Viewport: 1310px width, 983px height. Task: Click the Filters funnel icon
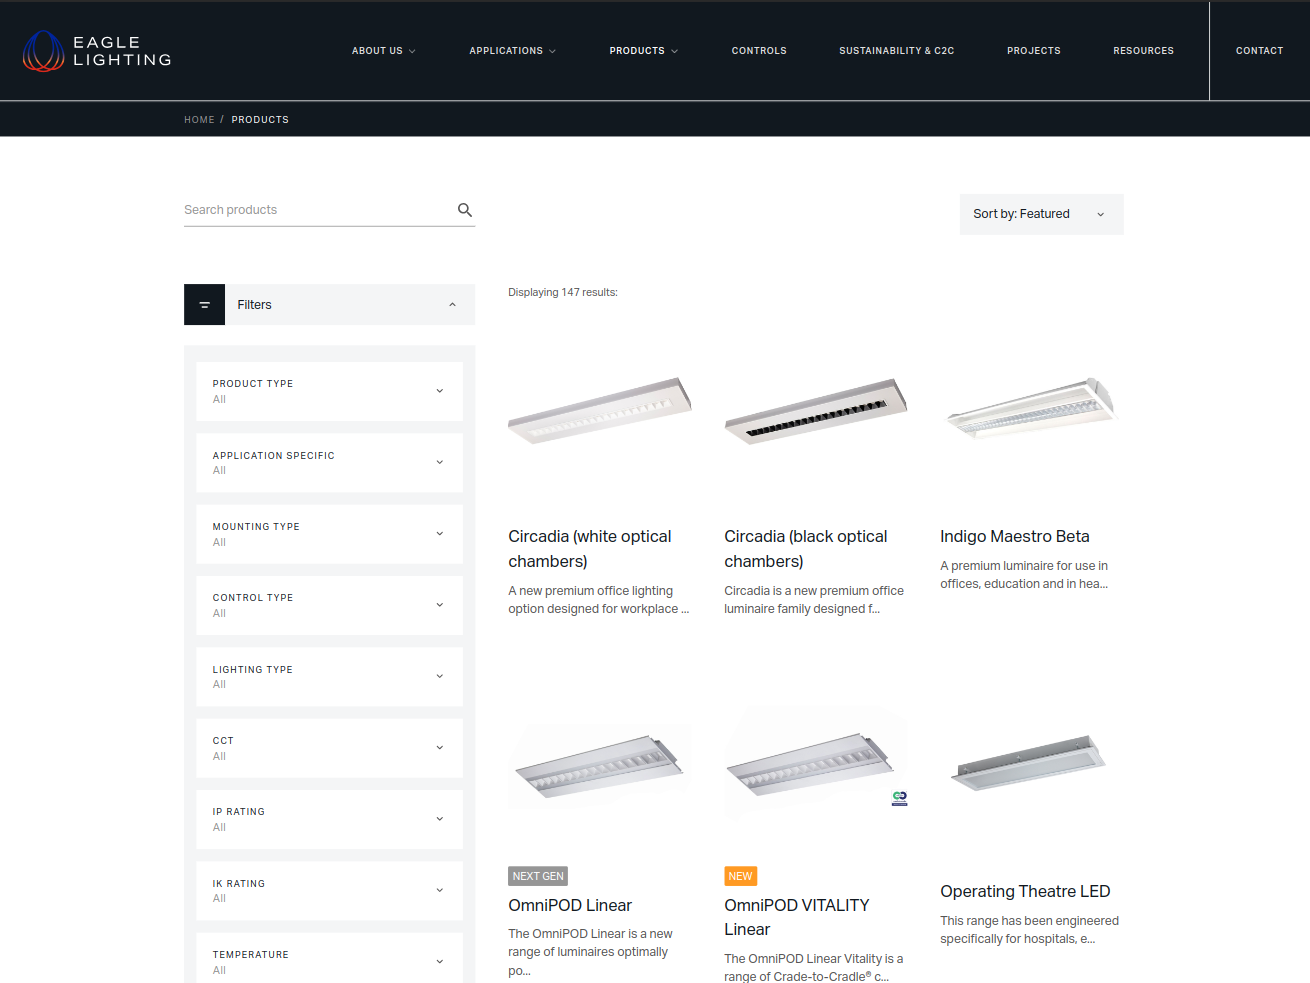(204, 304)
